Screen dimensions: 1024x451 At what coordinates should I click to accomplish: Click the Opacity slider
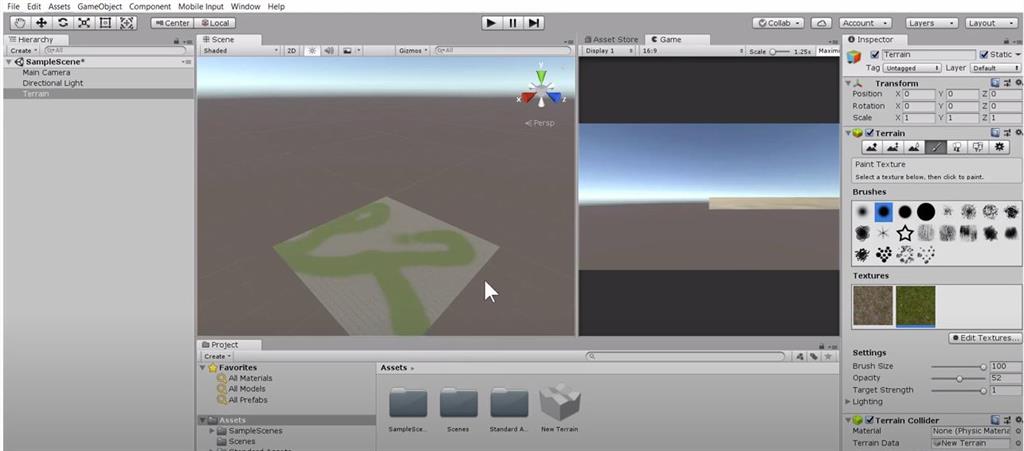(958, 379)
